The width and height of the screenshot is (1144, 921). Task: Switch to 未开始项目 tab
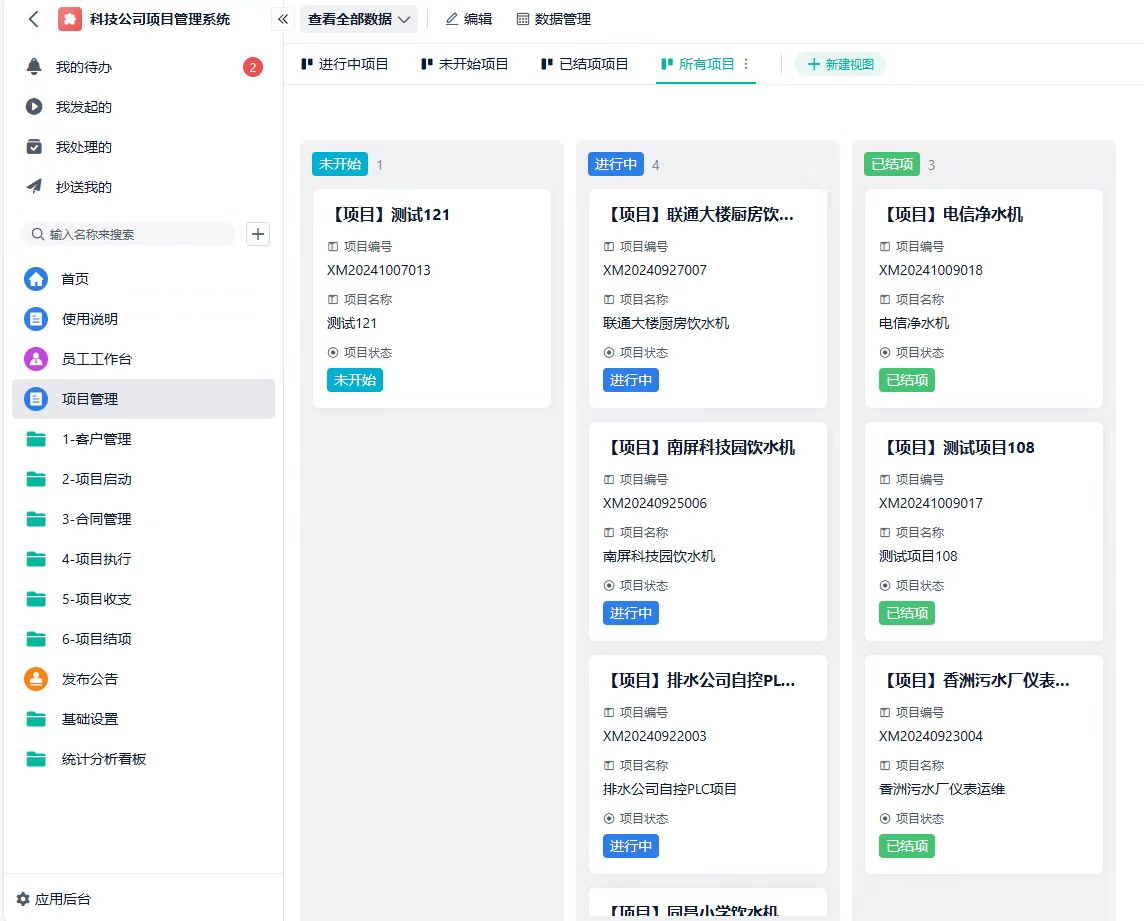tap(465, 64)
